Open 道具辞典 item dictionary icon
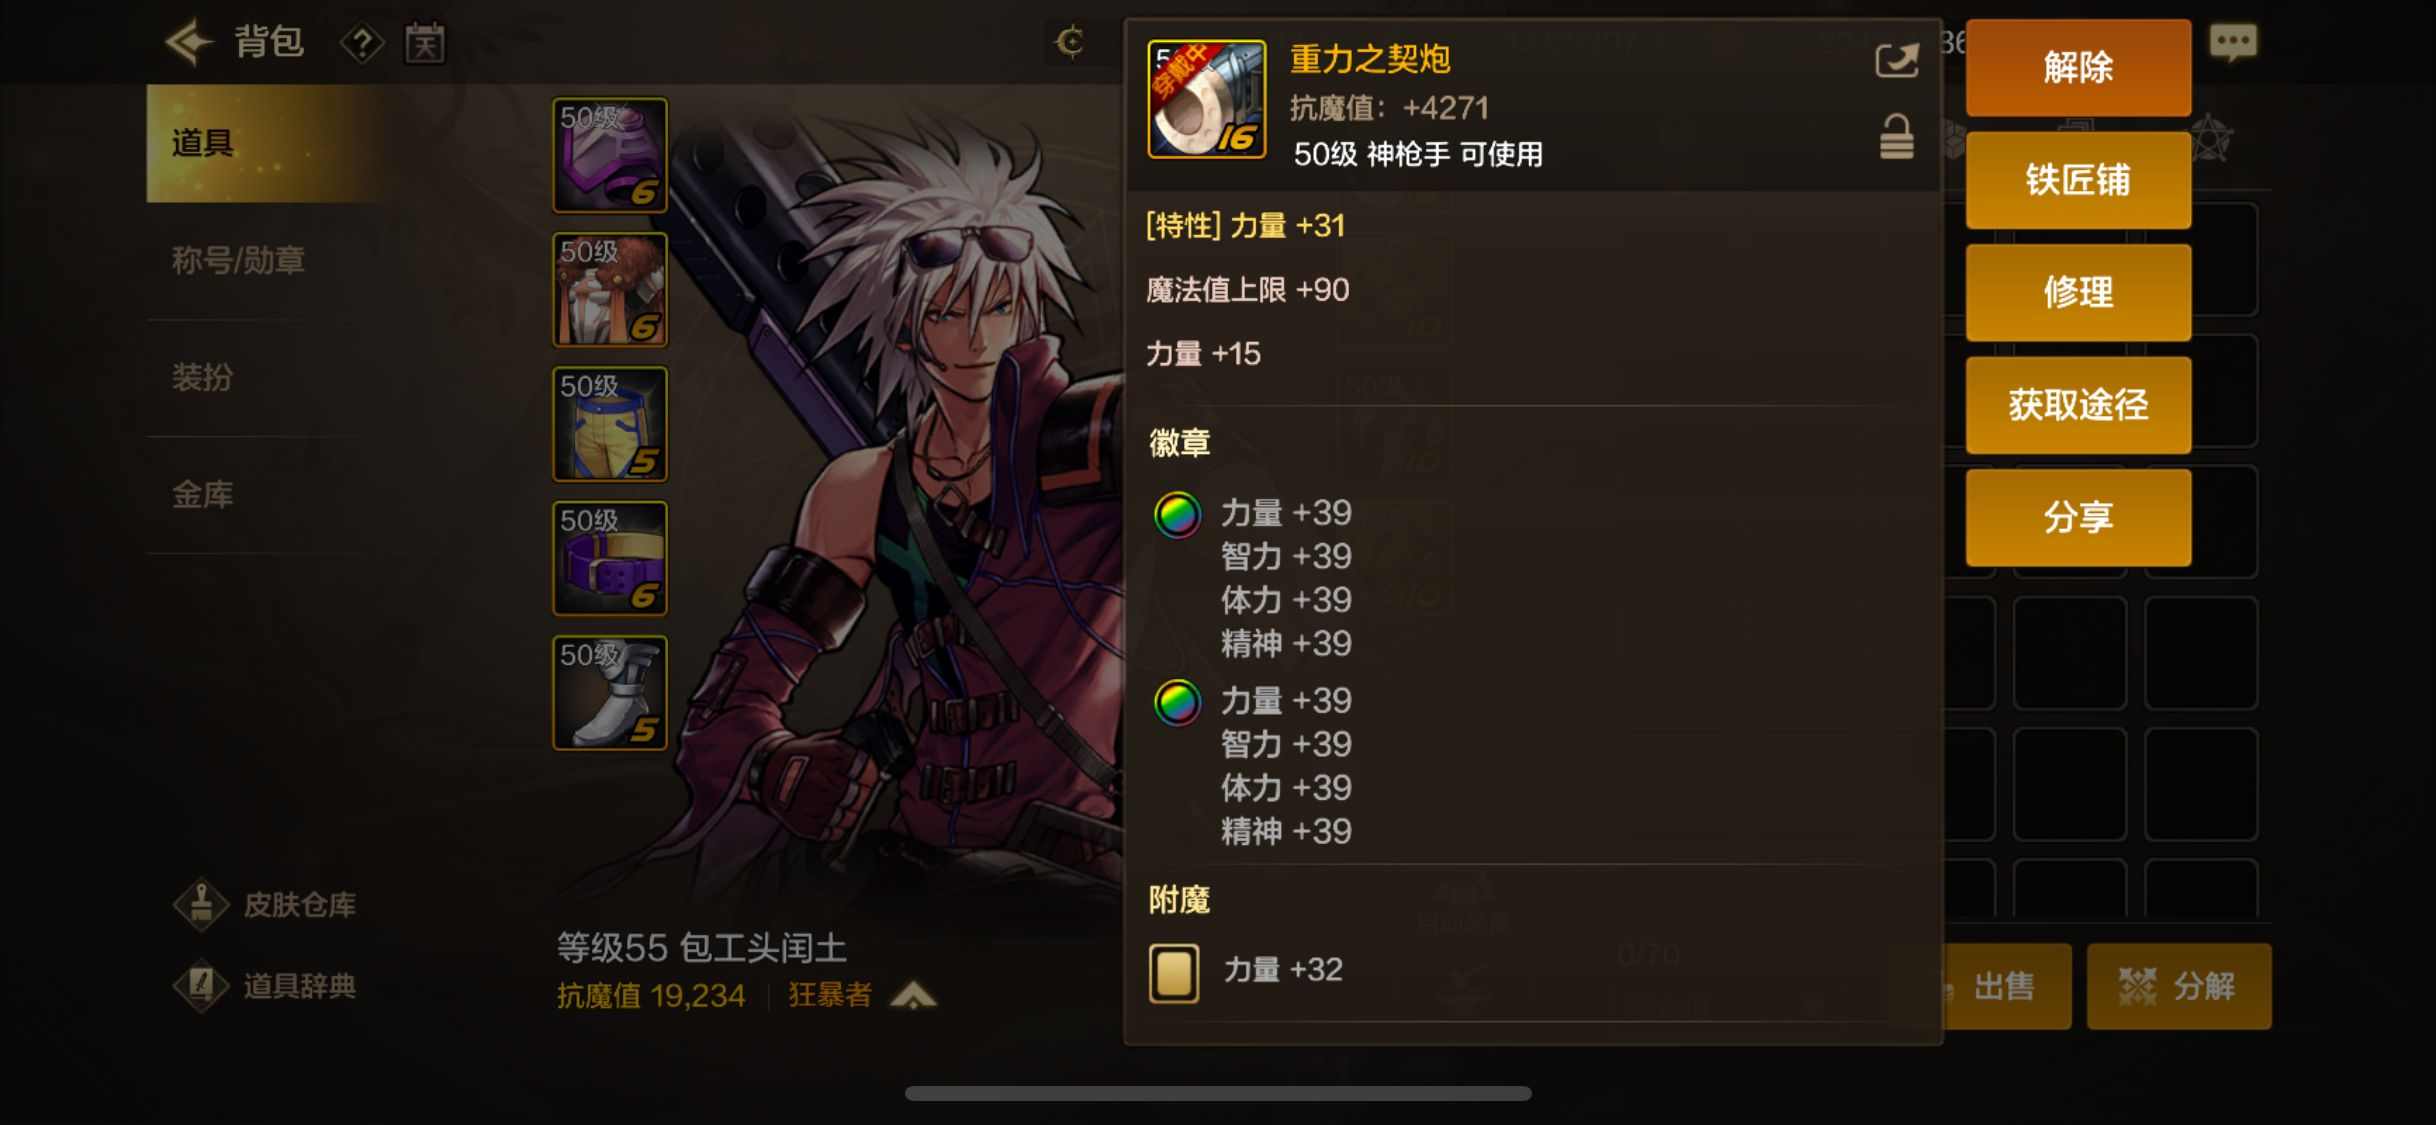Screen dimensions: 2436x1125 (x=201, y=986)
